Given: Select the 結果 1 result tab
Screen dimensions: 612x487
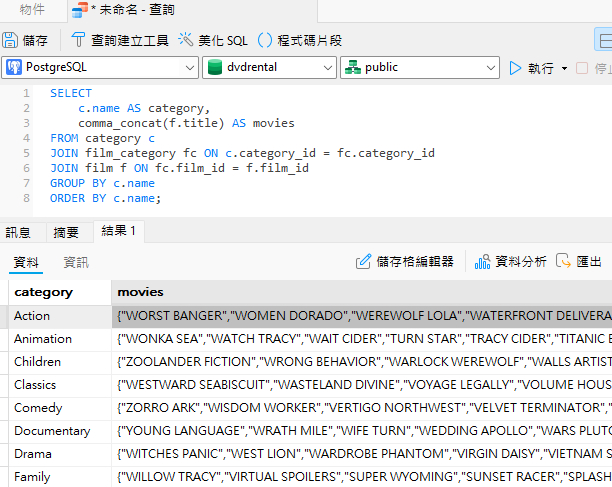Looking at the screenshot, I should [x=119, y=231].
